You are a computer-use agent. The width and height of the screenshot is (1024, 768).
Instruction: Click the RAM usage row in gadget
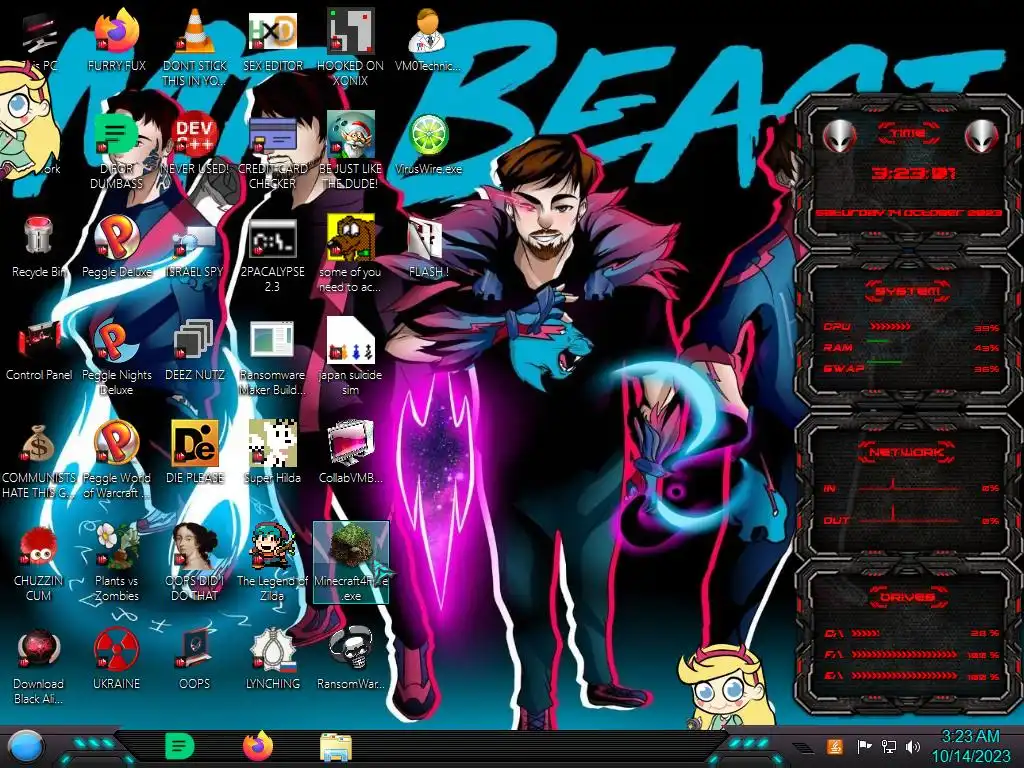click(911, 347)
